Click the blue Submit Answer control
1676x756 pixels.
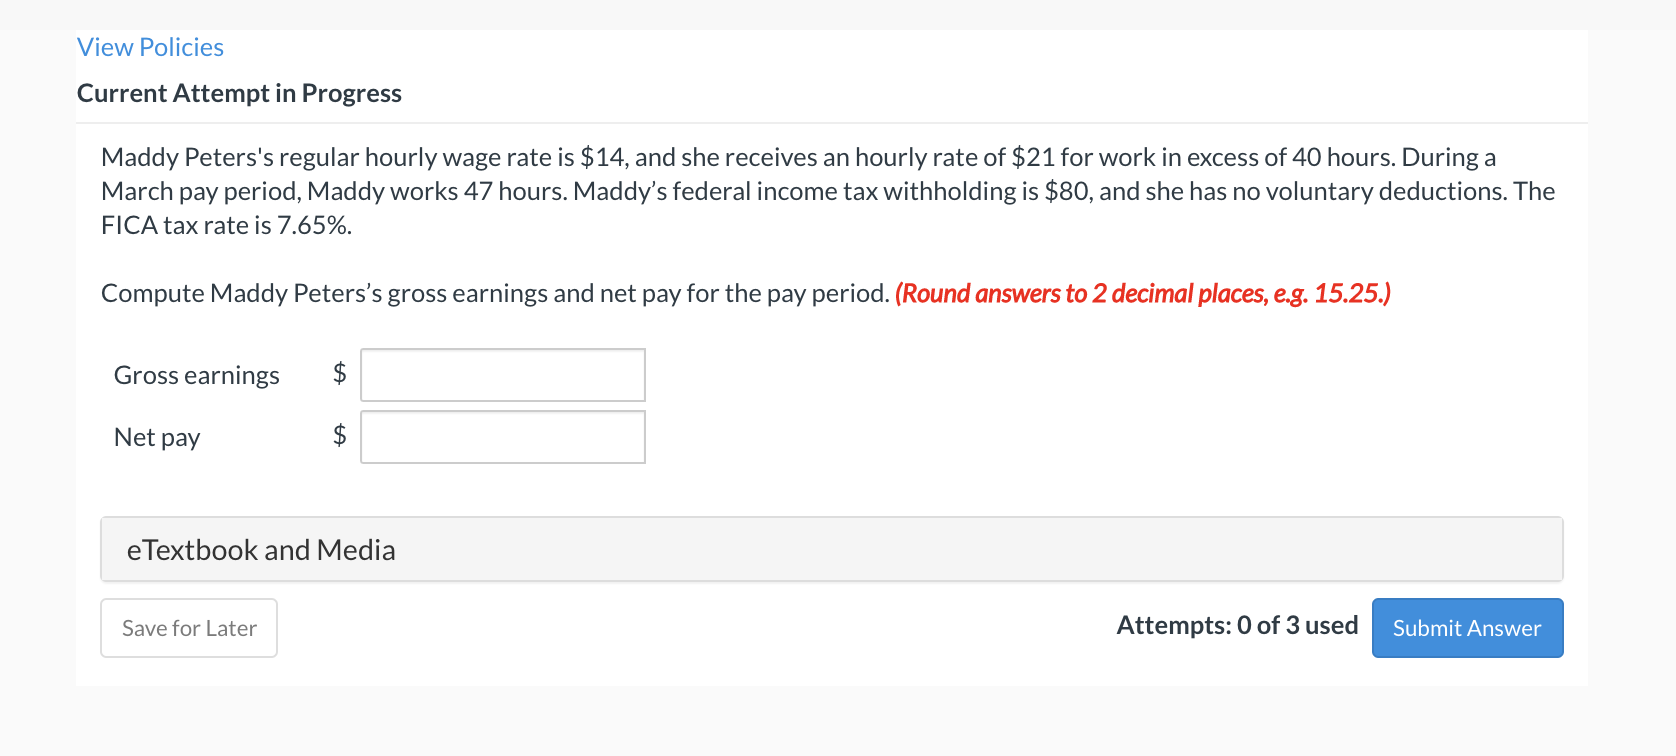[x=1466, y=627]
